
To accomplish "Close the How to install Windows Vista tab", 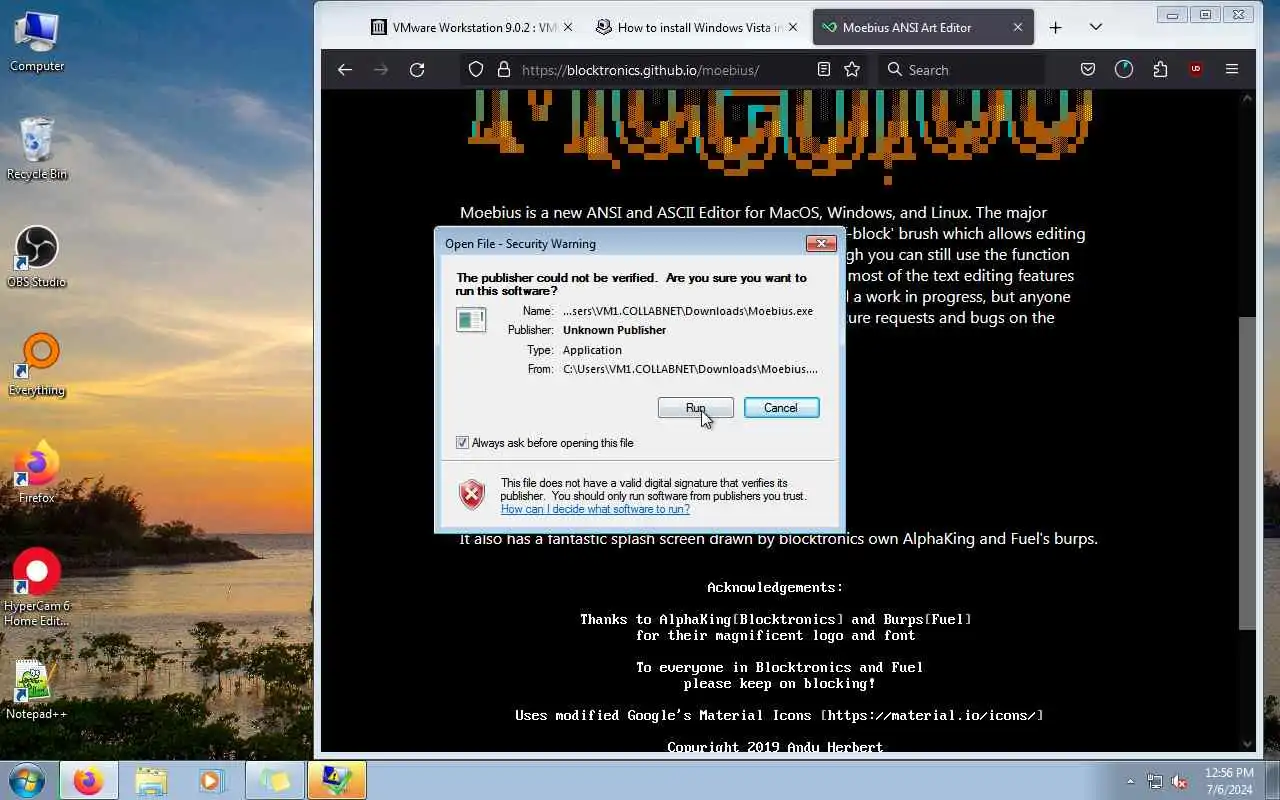I will (x=793, y=28).
